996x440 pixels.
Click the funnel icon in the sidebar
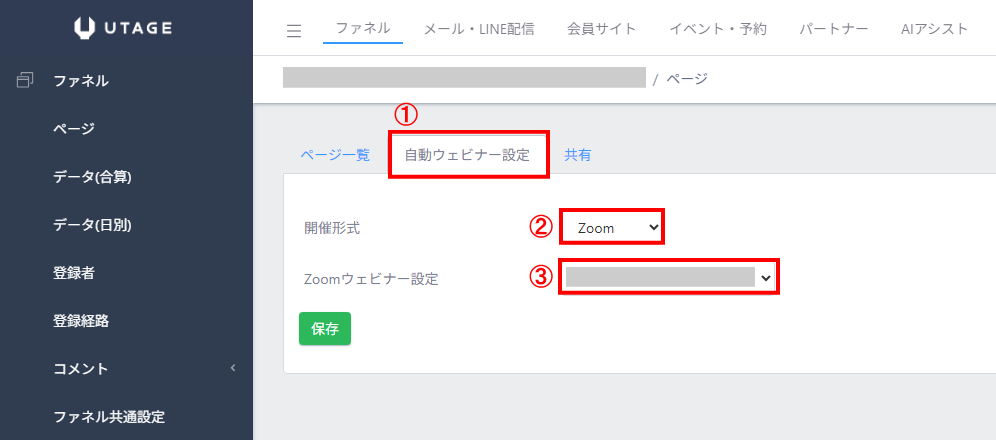26,81
